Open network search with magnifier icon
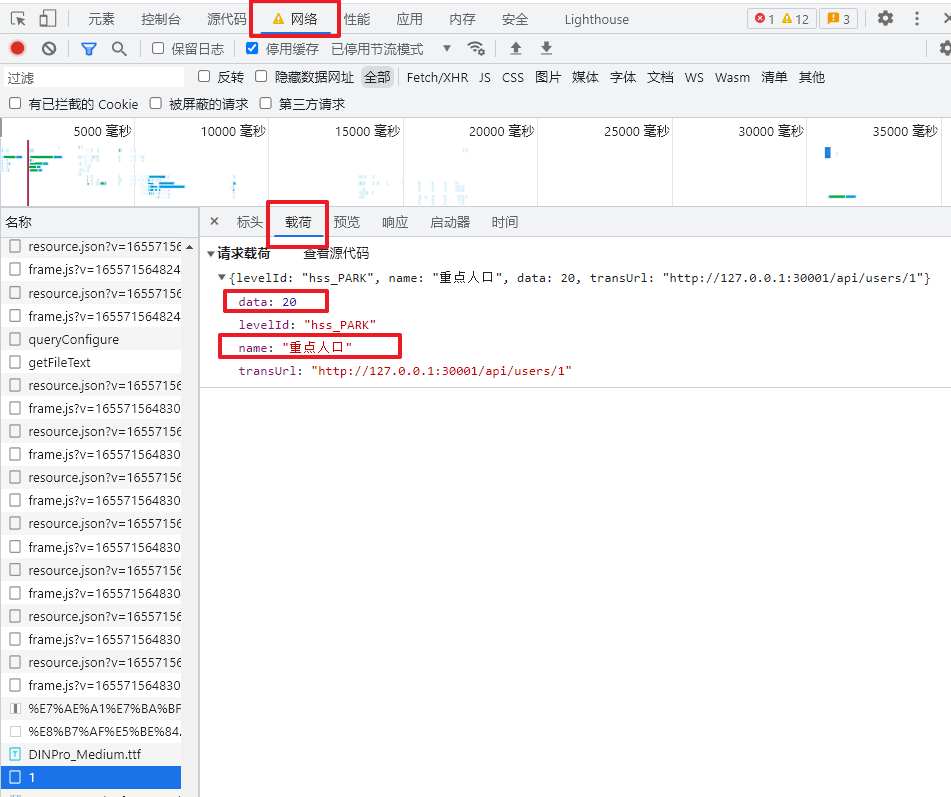This screenshot has width=951, height=797. [x=119, y=49]
